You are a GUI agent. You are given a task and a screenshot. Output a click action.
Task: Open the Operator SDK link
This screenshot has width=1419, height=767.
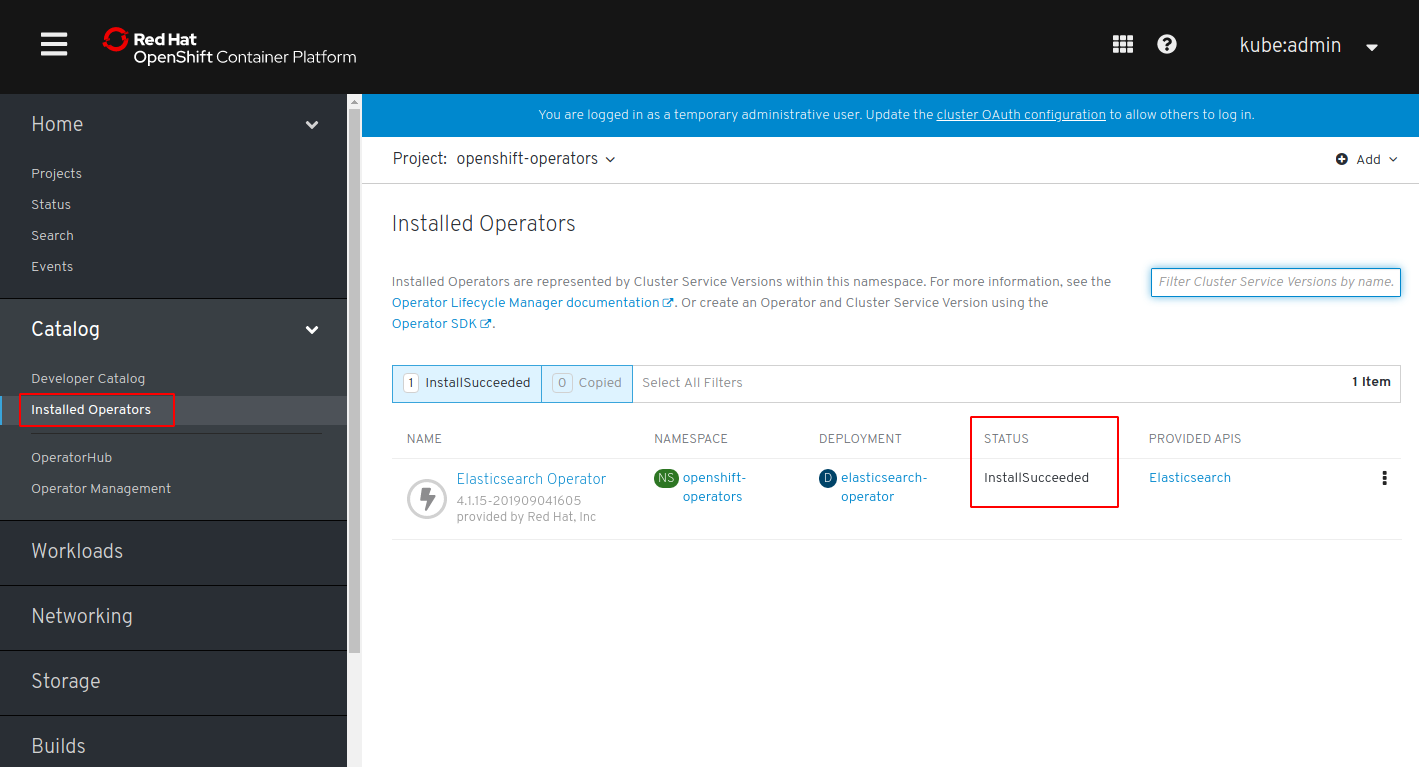click(441, 323)
